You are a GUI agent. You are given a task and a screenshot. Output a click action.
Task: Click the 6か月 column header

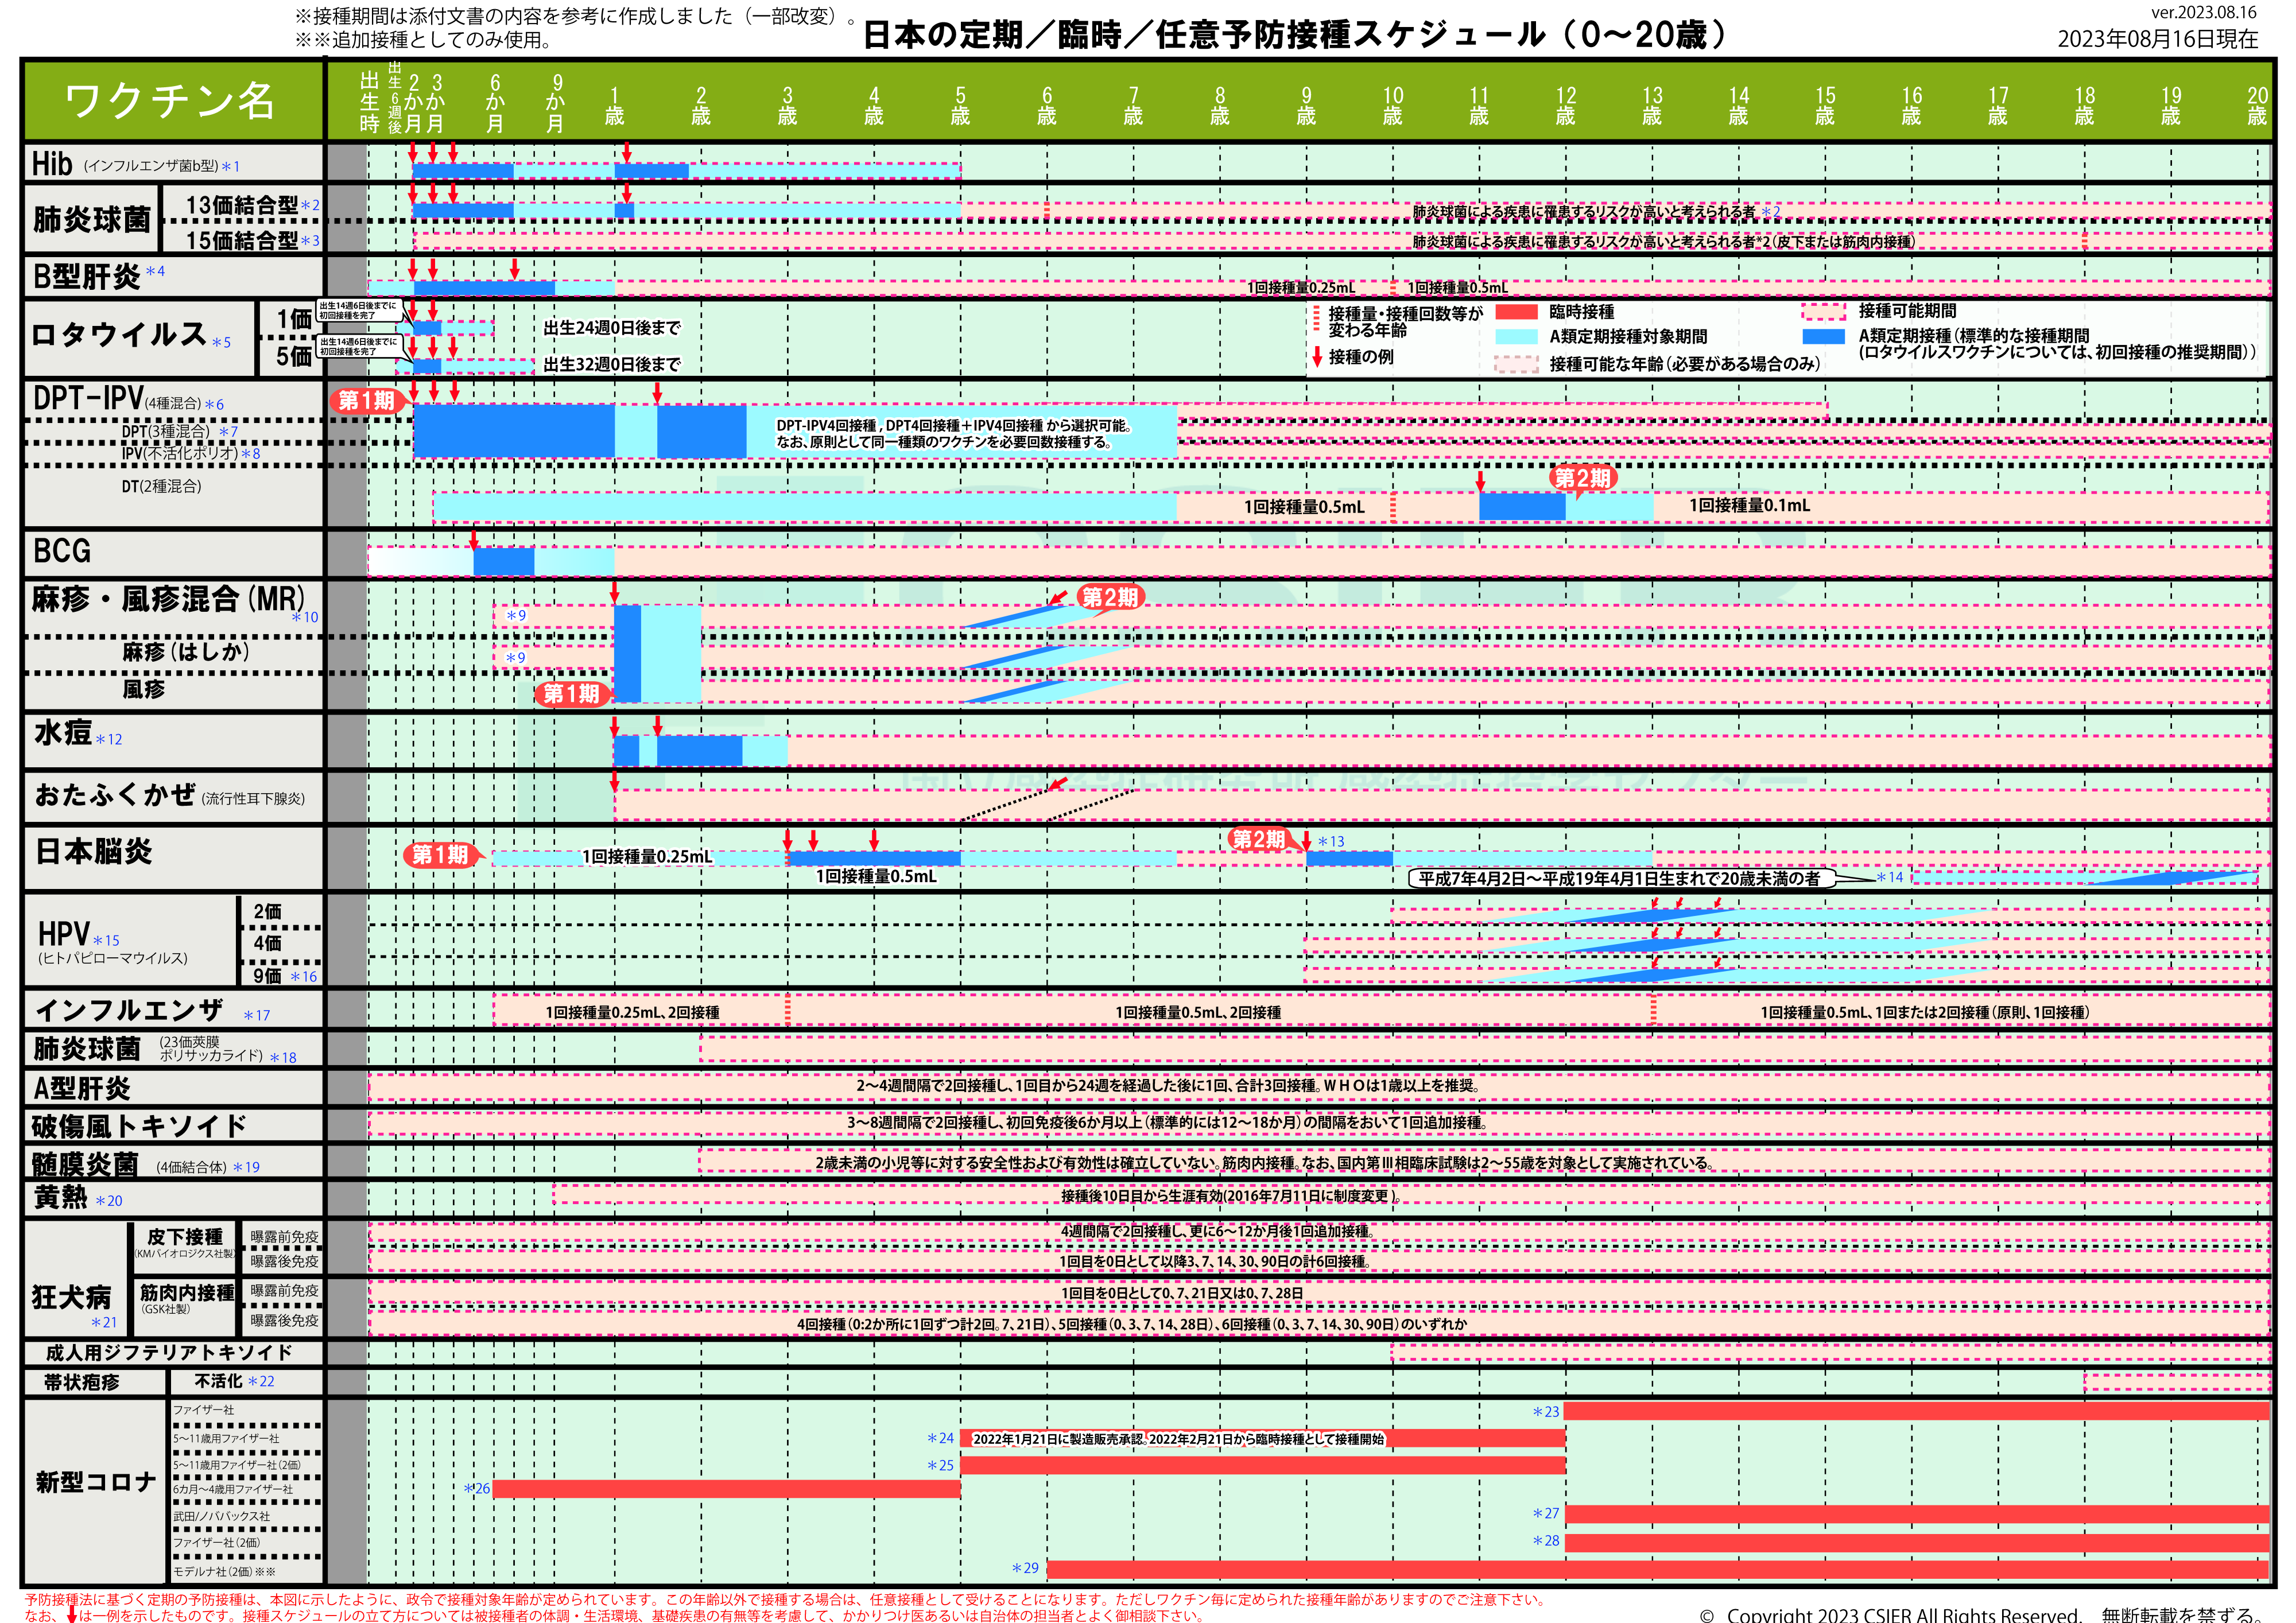tap(495, 103)
